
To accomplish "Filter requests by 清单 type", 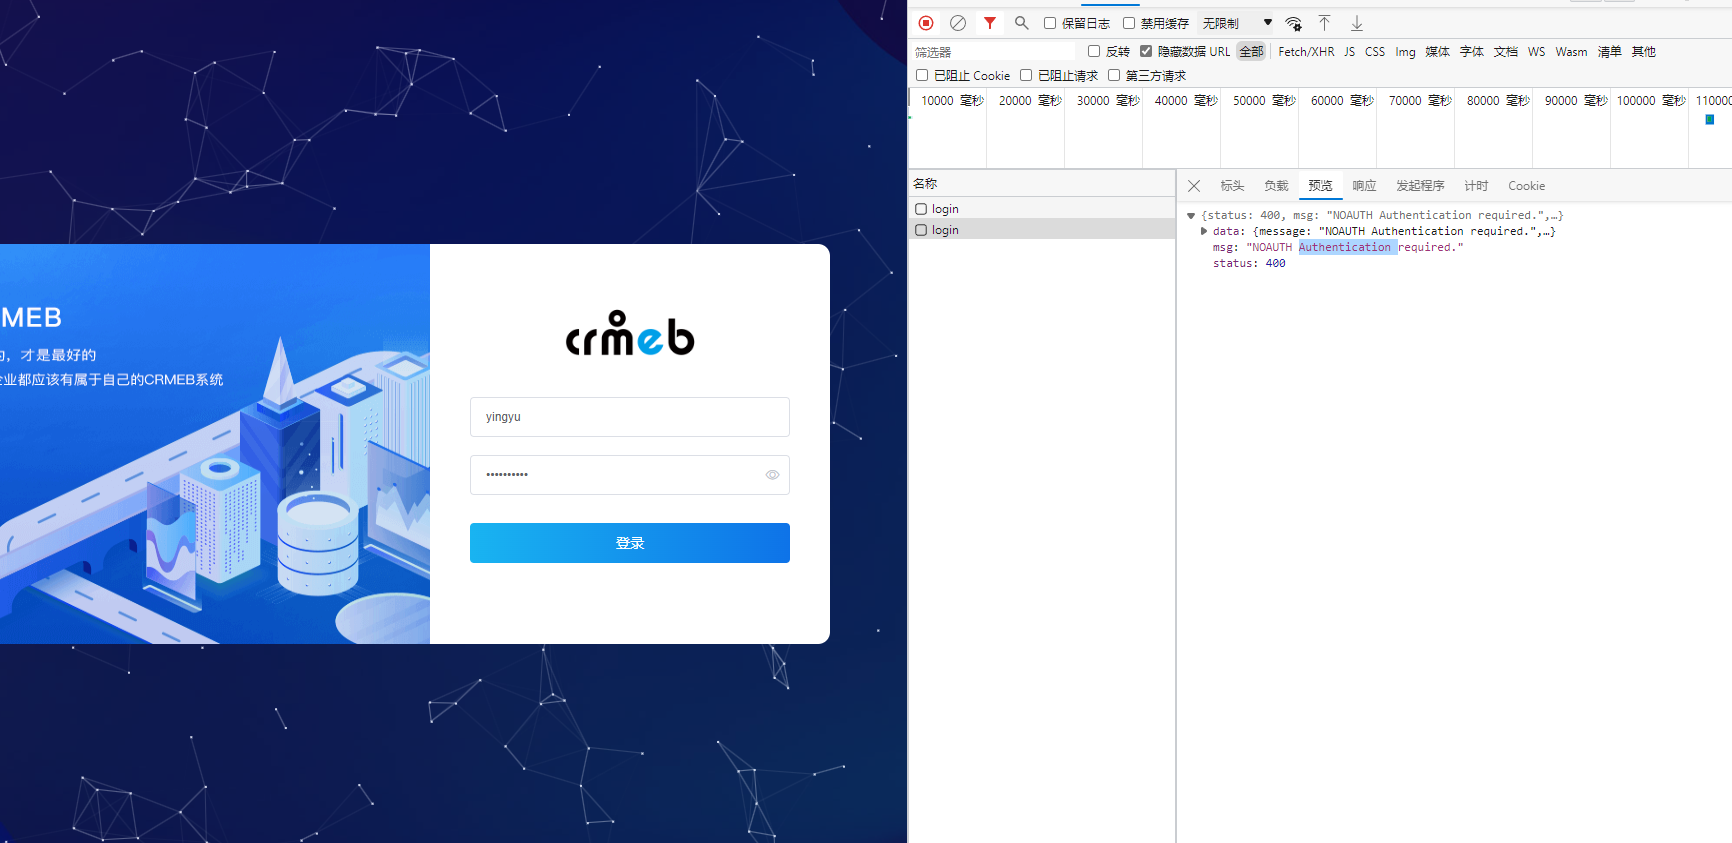I will click(x=1609, y=52).
